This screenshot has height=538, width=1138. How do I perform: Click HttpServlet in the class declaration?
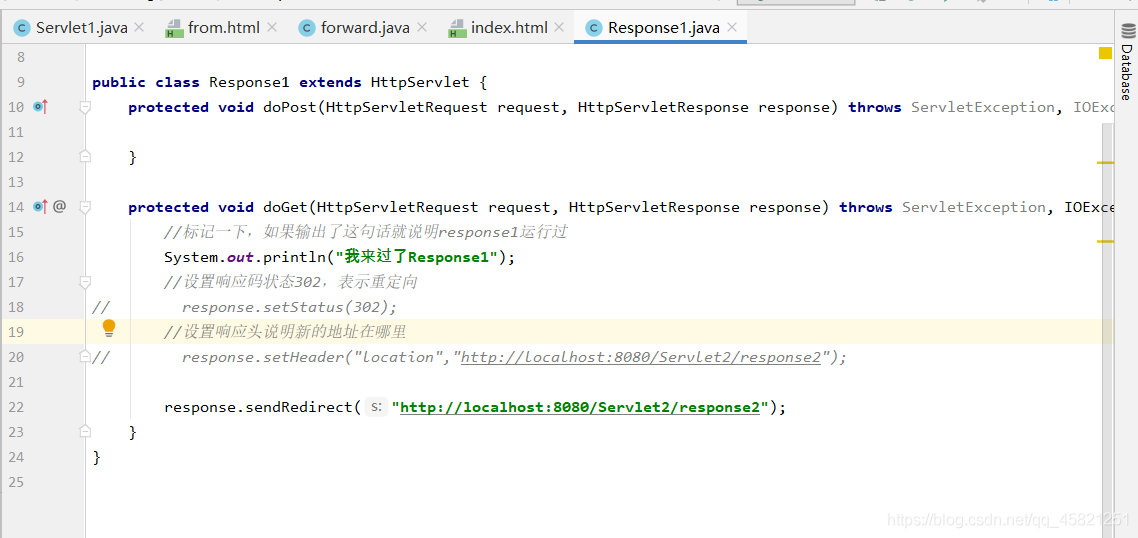(x=420, y=82)
